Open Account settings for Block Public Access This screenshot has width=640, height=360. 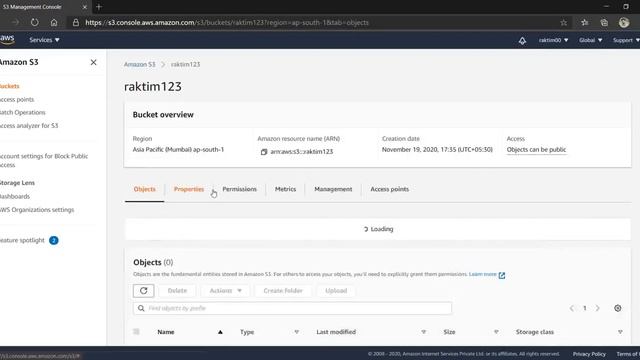(44, 160)
